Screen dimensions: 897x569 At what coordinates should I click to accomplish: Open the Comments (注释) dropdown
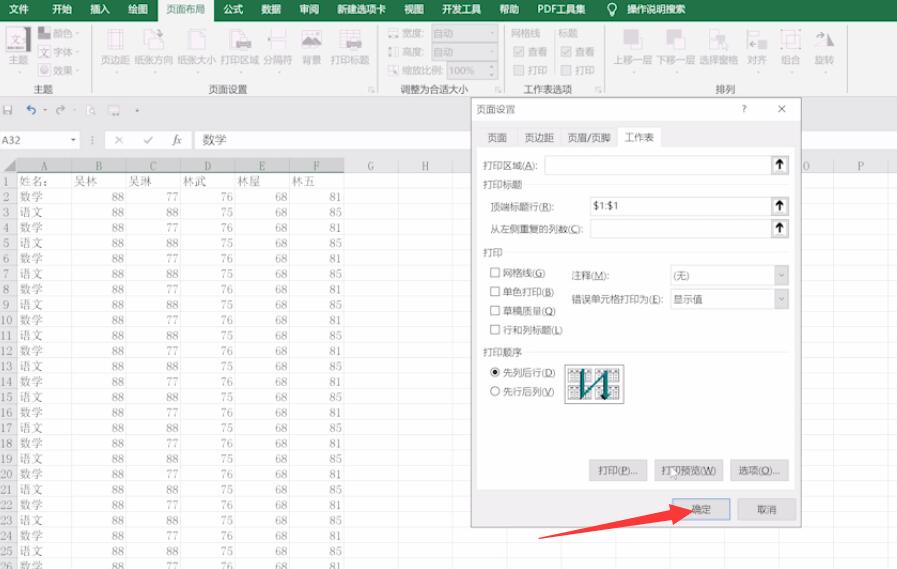(781, 276)
